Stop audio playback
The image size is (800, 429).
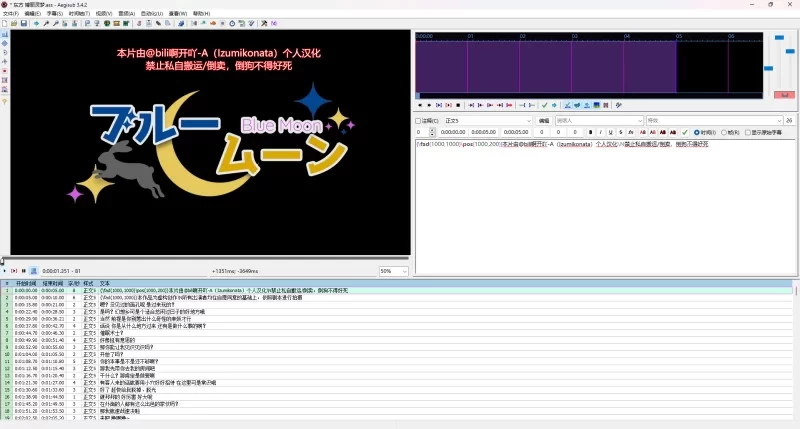pos(458,105)
